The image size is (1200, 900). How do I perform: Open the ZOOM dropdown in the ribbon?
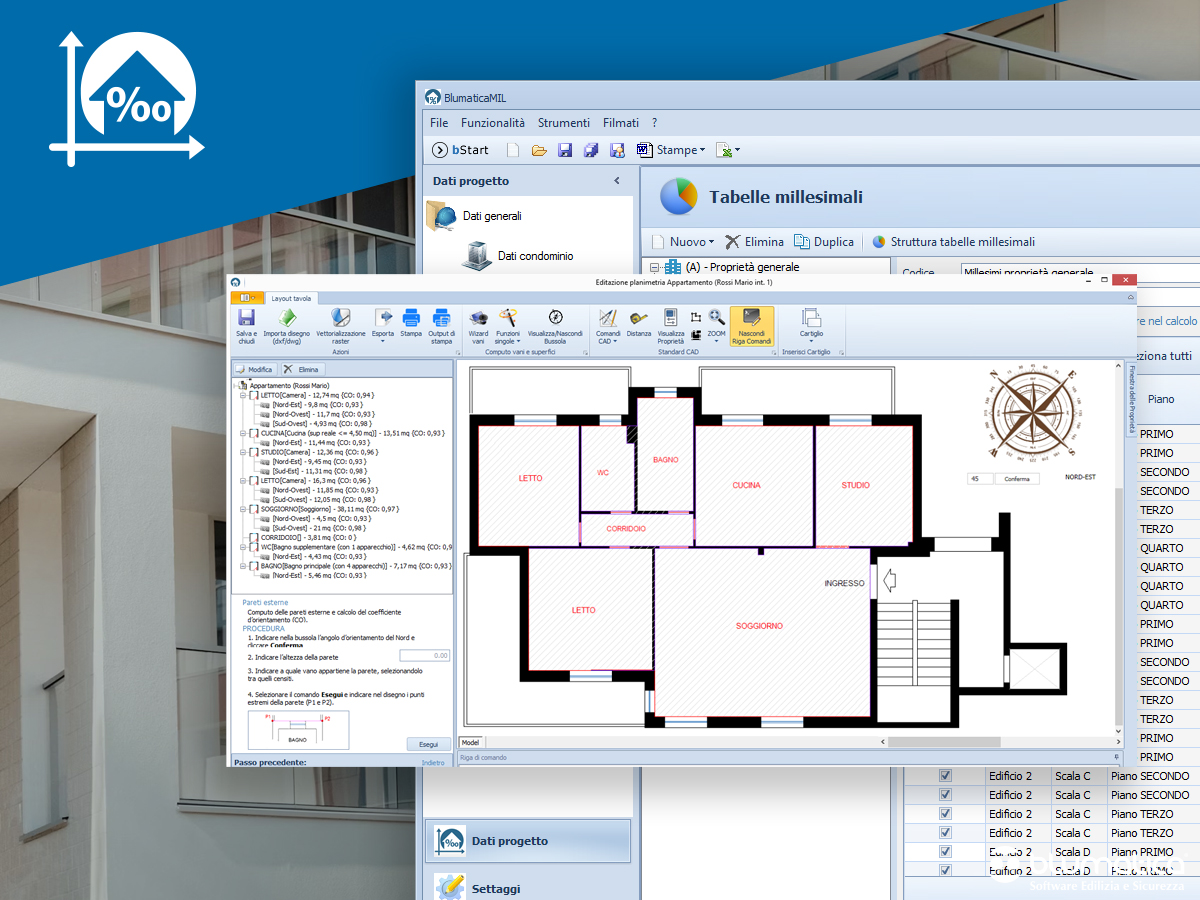[716, 325]
